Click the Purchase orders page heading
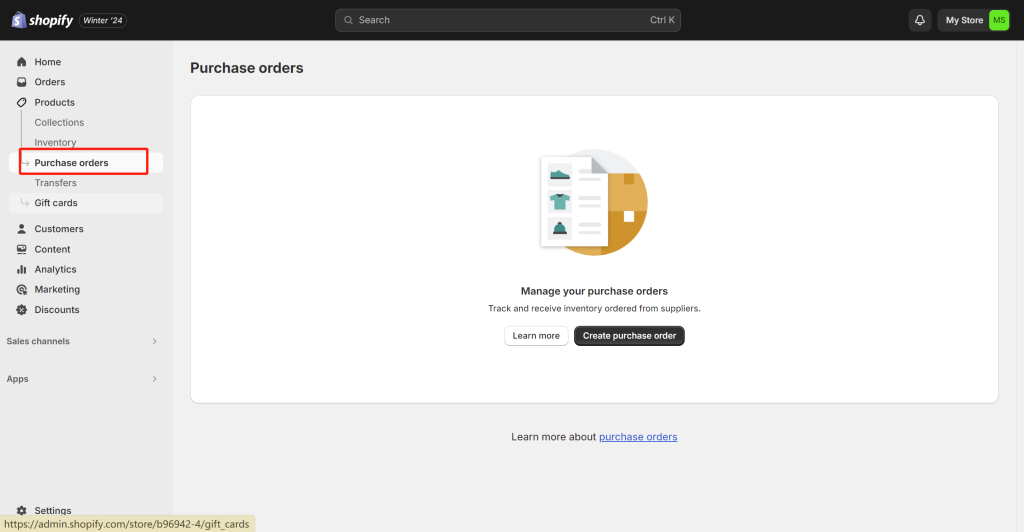Image resolution: width=1024 pixels, height=532 pixels. [x=247, y=68]
